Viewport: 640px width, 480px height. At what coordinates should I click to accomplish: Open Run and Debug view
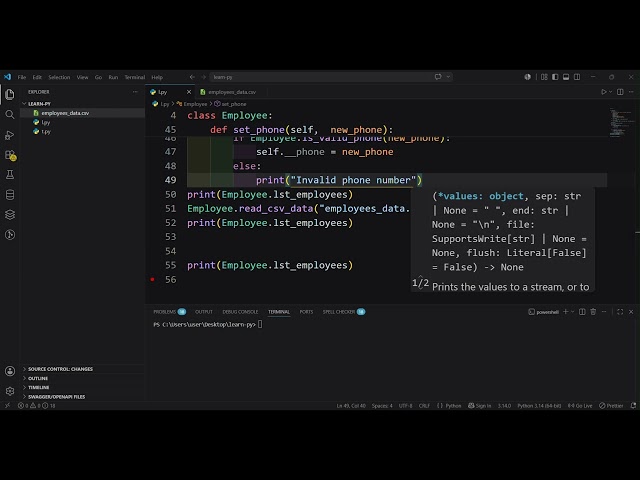coord(10,135)
